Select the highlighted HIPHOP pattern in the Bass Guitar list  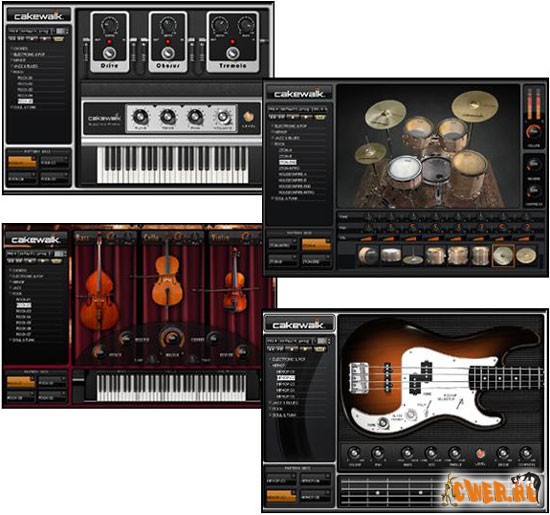click(x=286, y=378)
